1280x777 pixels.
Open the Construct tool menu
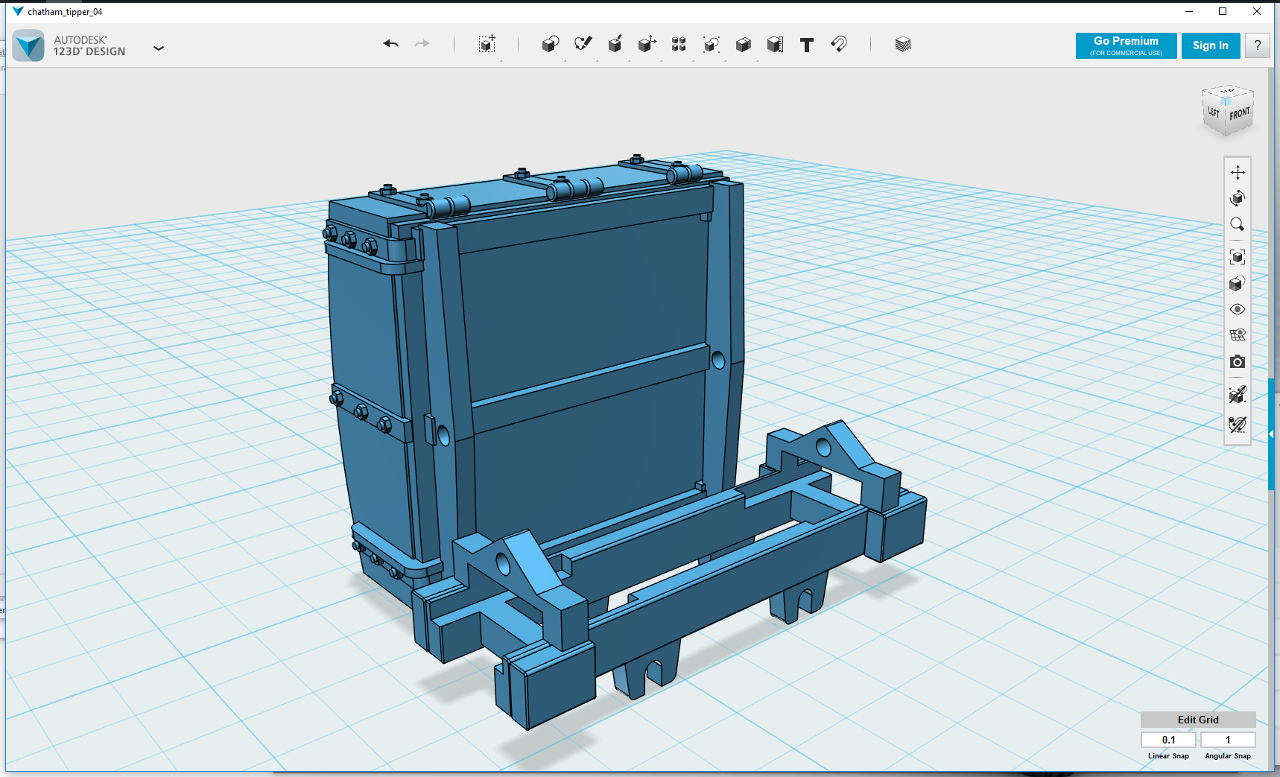pyautogui.click(x=615, y=44)
